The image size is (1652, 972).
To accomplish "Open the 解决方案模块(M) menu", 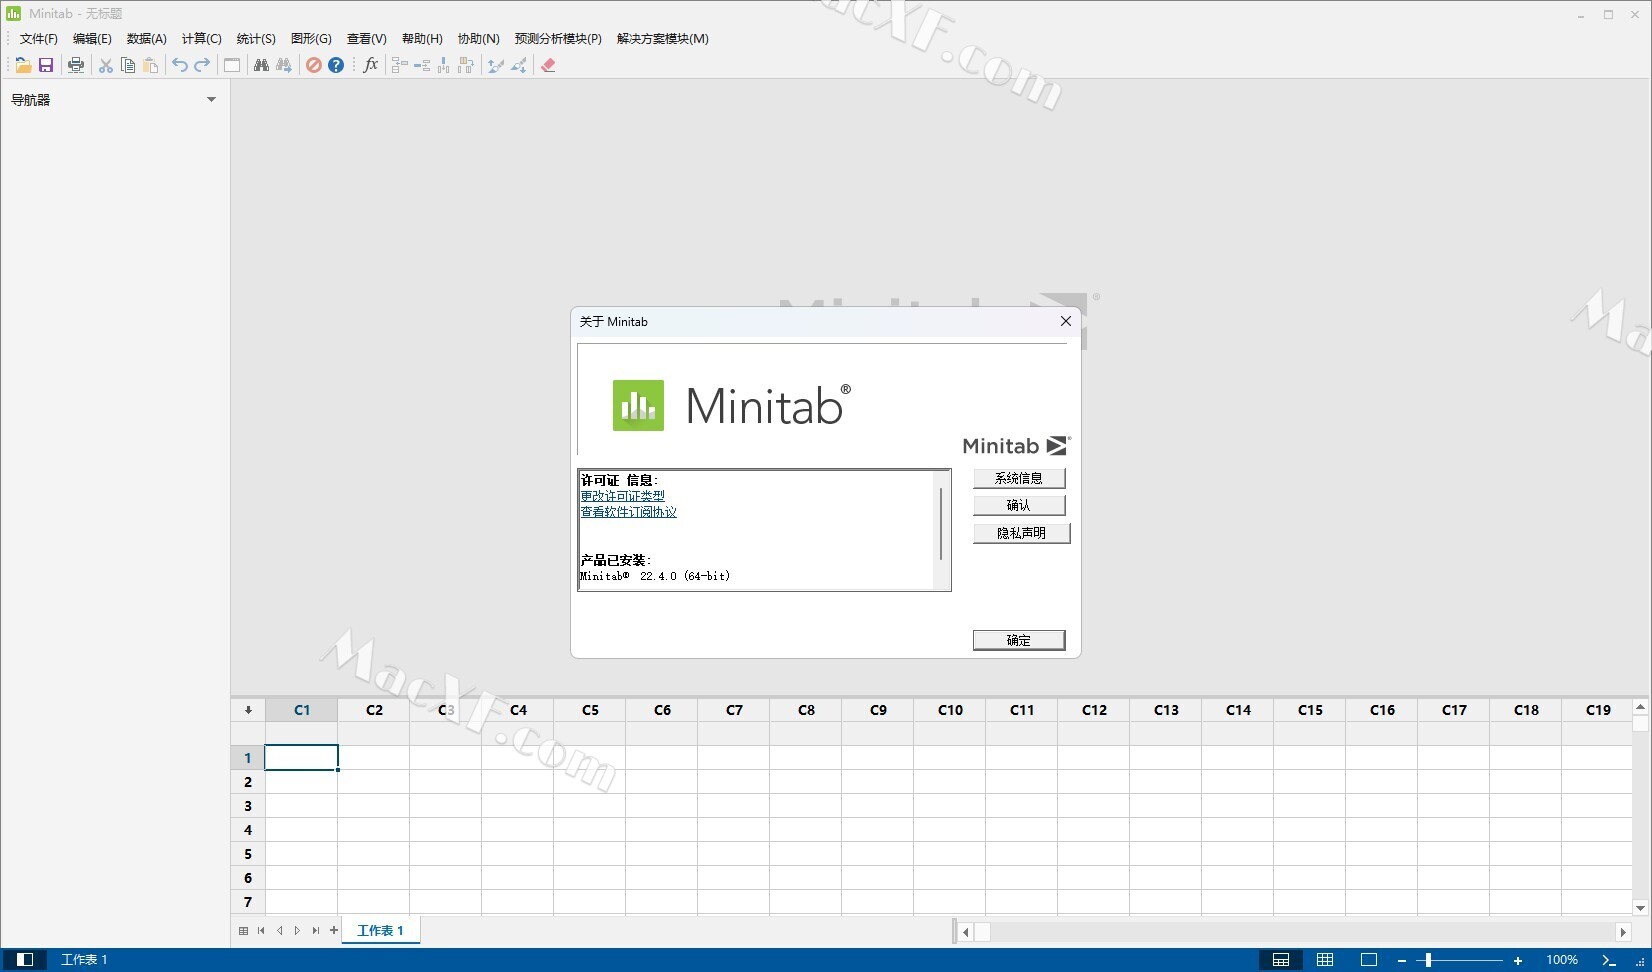I will coord(662,38).
